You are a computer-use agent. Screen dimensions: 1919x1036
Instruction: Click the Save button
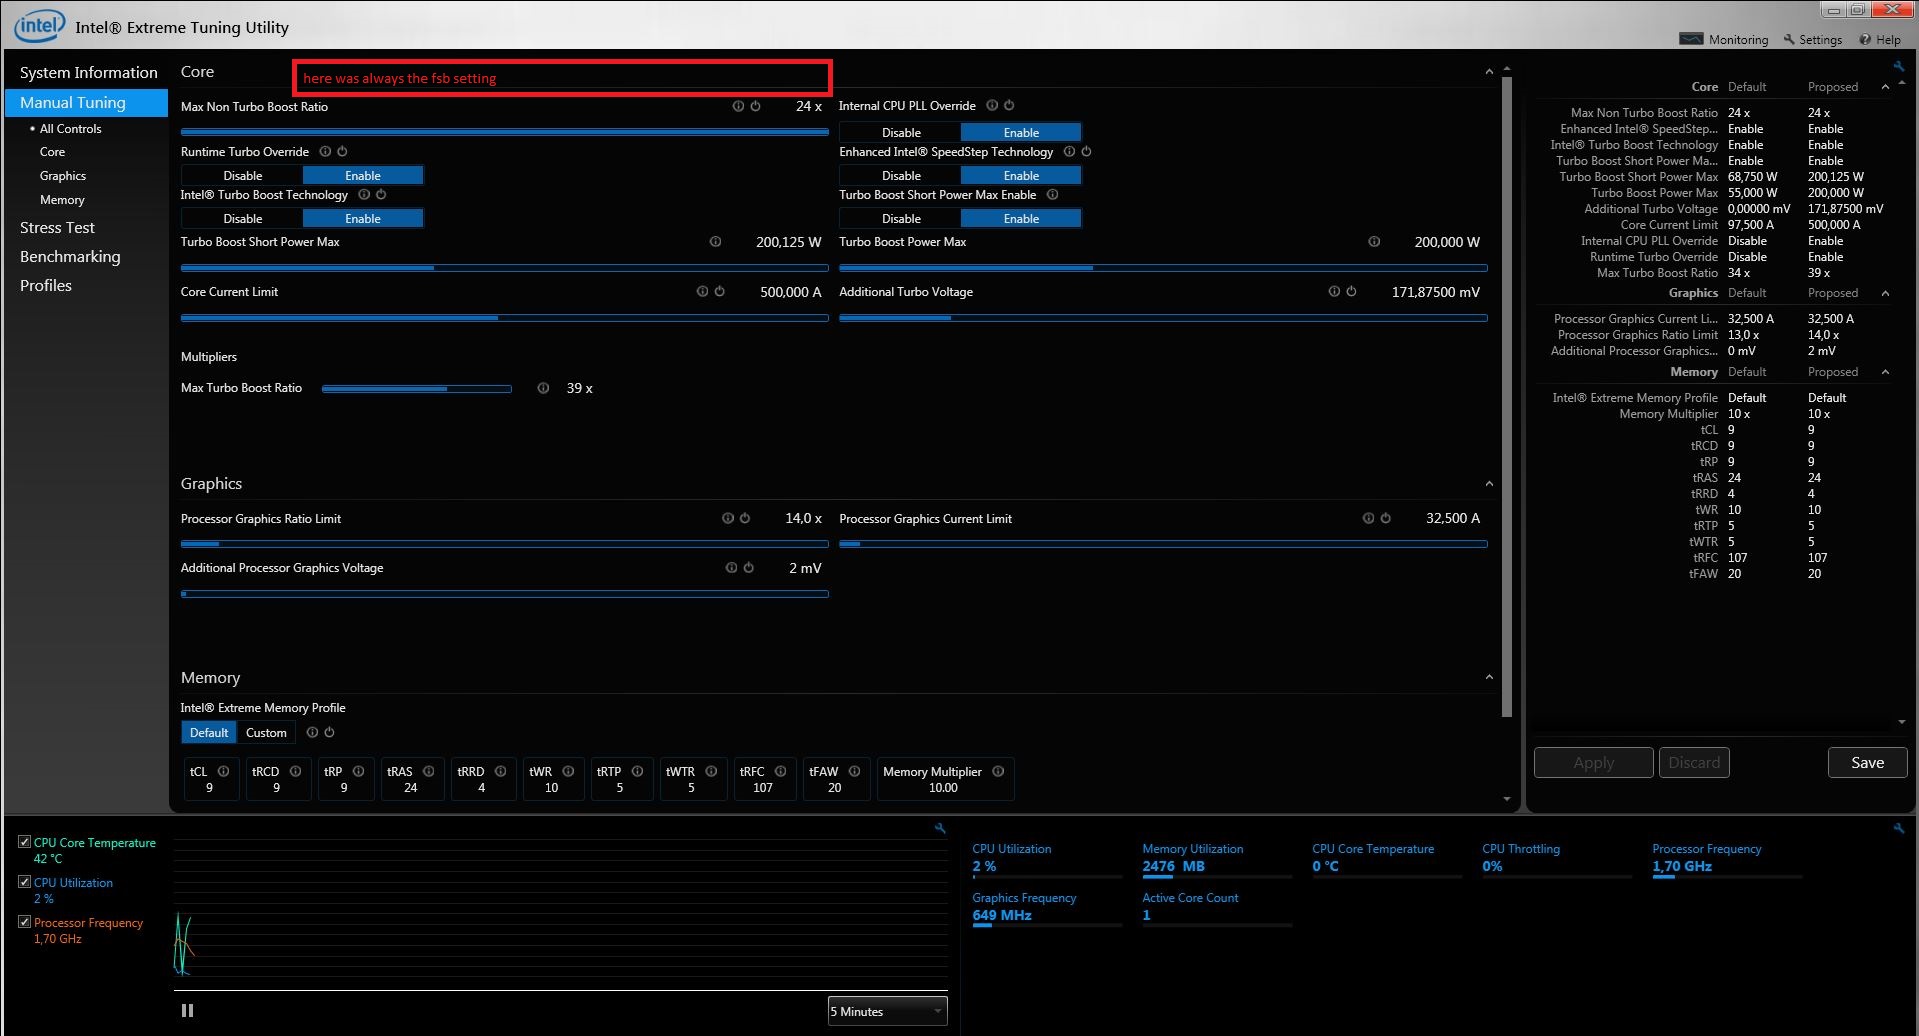point(1867,762)
